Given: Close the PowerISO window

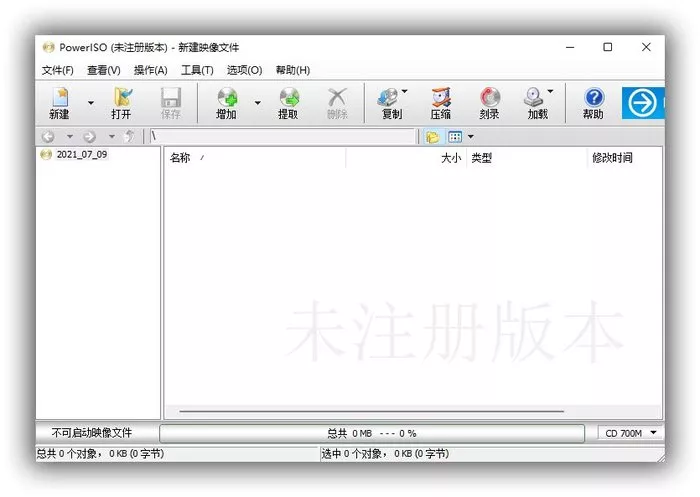Looking at the screenshot, I should click(x=646, y=47).
